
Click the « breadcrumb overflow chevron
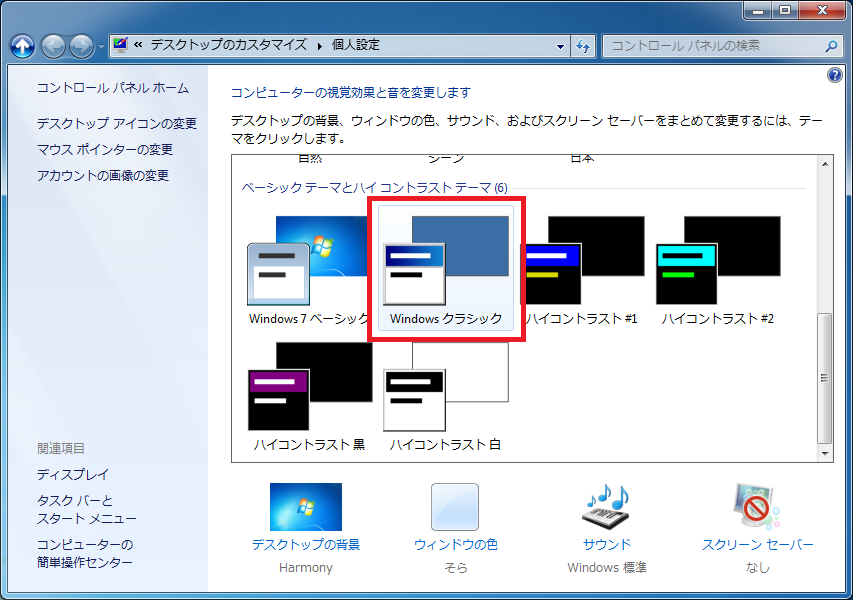(138, 45)
